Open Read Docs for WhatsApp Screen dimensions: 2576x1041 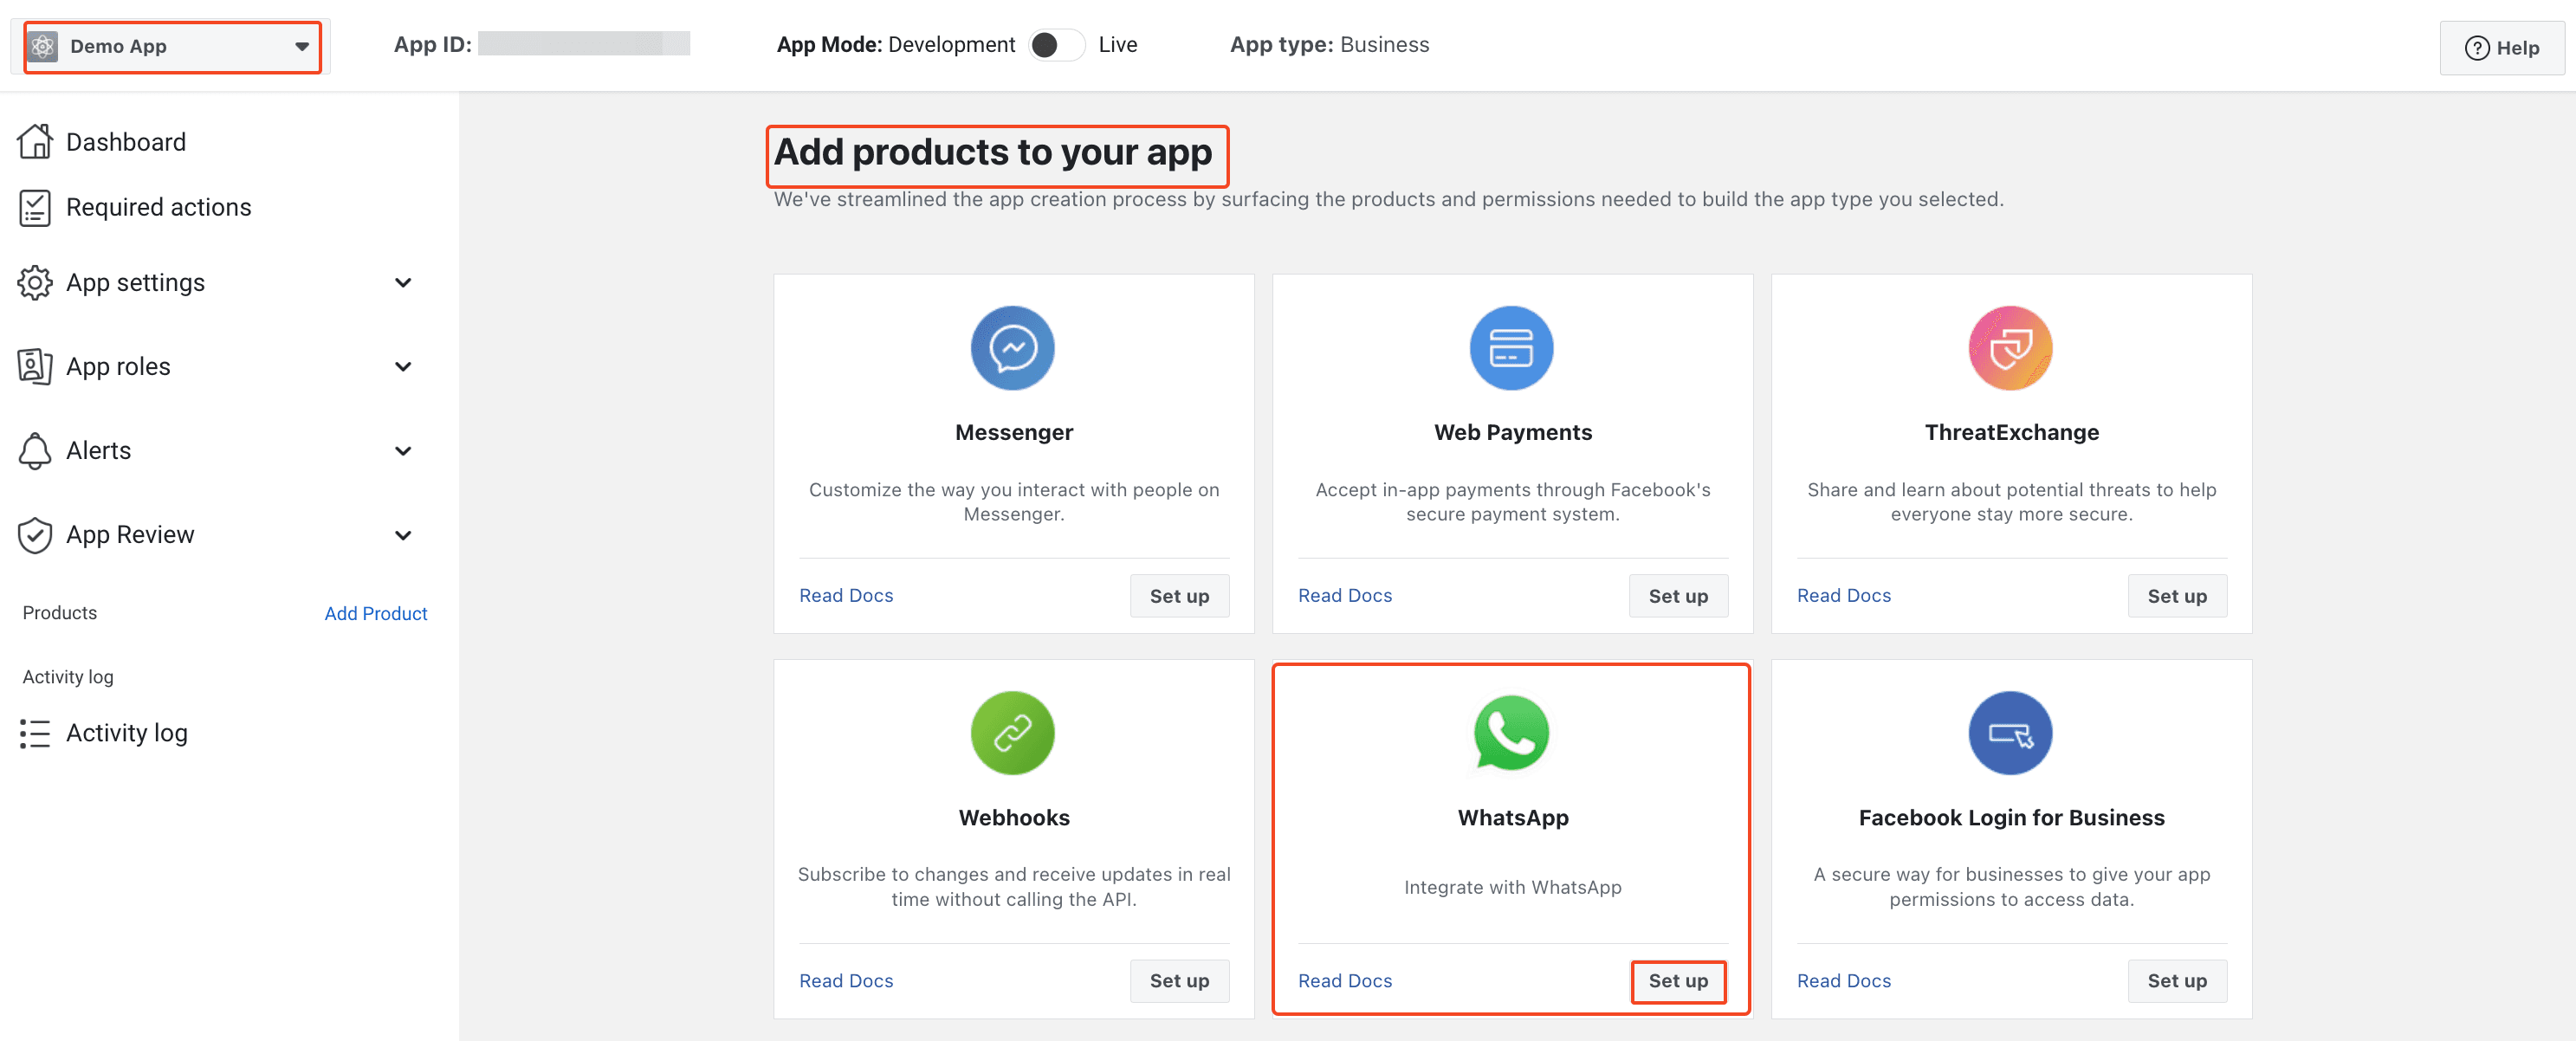pyautogui.click(x=1345, y=981)
